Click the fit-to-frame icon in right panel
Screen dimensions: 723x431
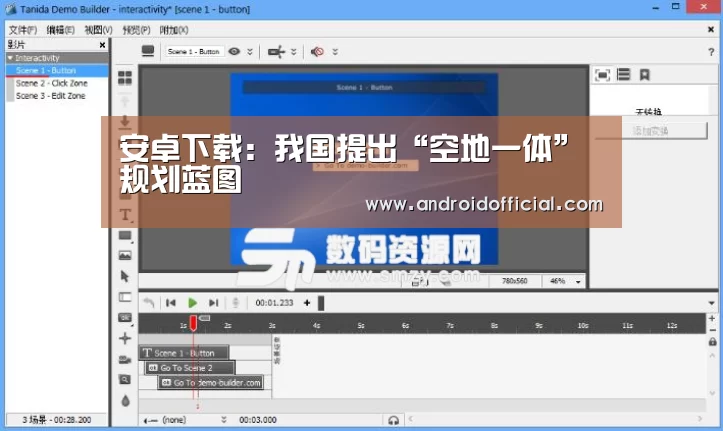[602, 75]
